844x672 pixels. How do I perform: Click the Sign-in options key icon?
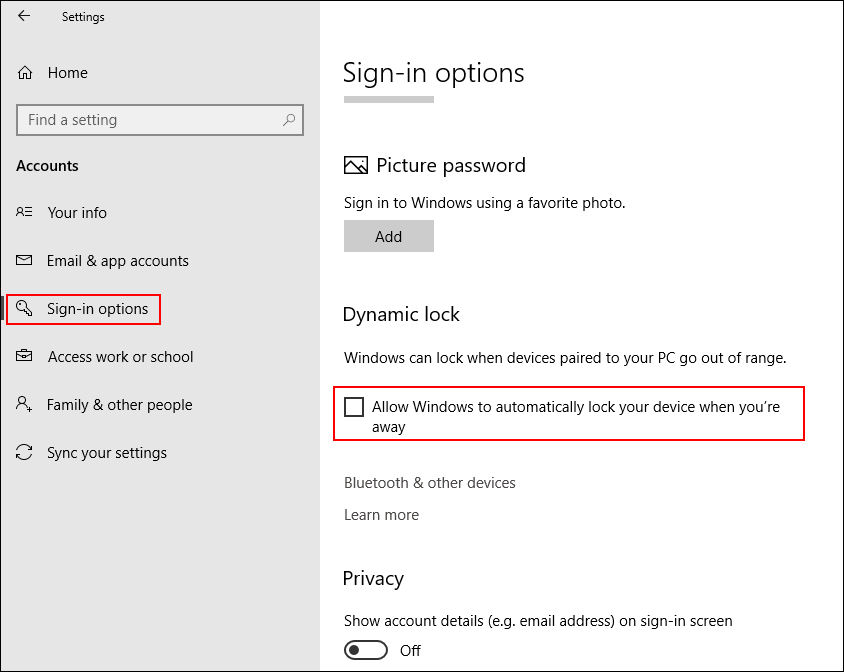[x=24, y=309]
